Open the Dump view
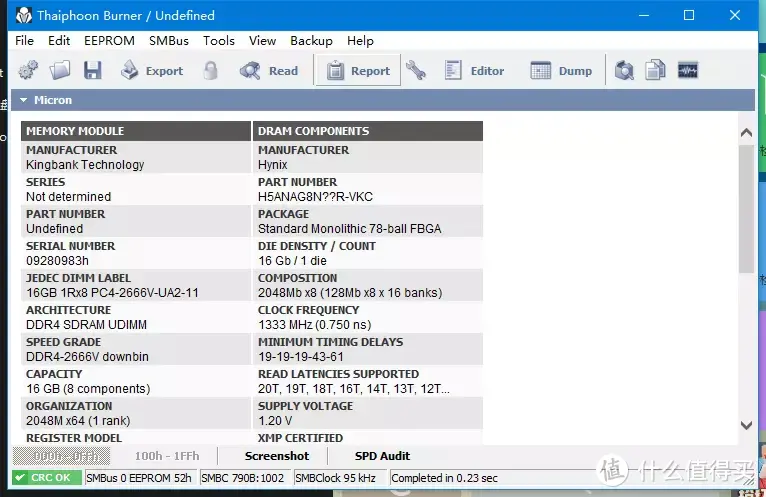This screenshot has height=497, width=766. [561, 70]
